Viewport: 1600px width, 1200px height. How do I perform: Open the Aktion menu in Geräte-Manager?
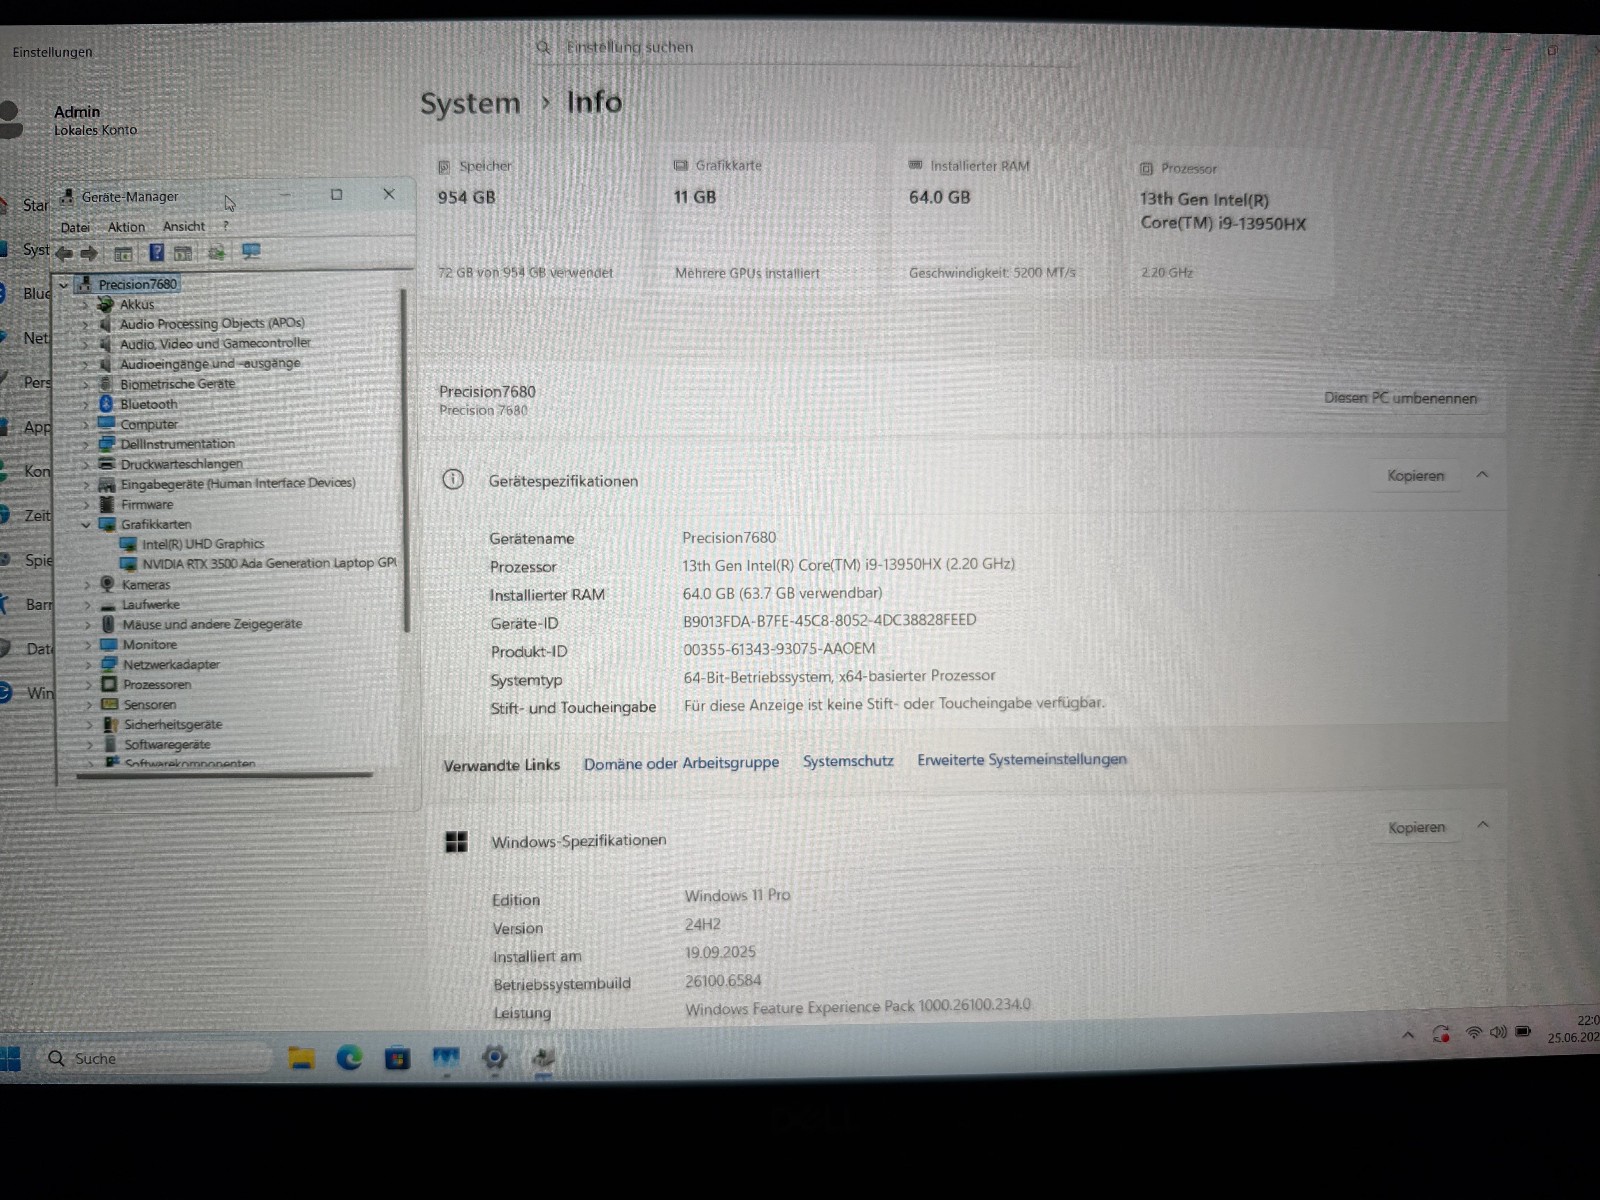point(127,227)
